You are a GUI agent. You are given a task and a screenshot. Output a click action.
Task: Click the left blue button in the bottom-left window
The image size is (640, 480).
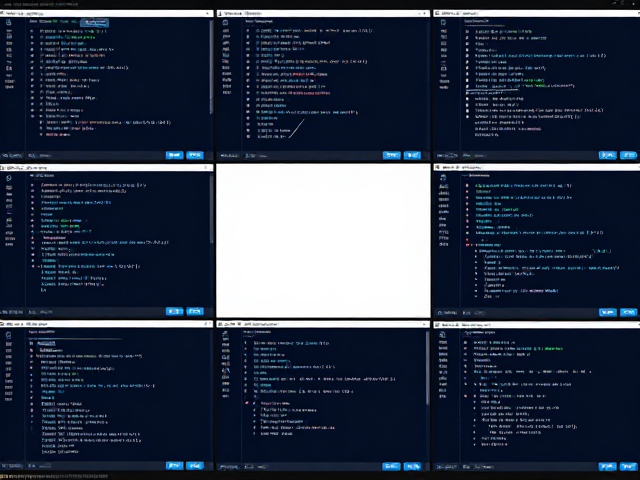click(x=174, y=466)
